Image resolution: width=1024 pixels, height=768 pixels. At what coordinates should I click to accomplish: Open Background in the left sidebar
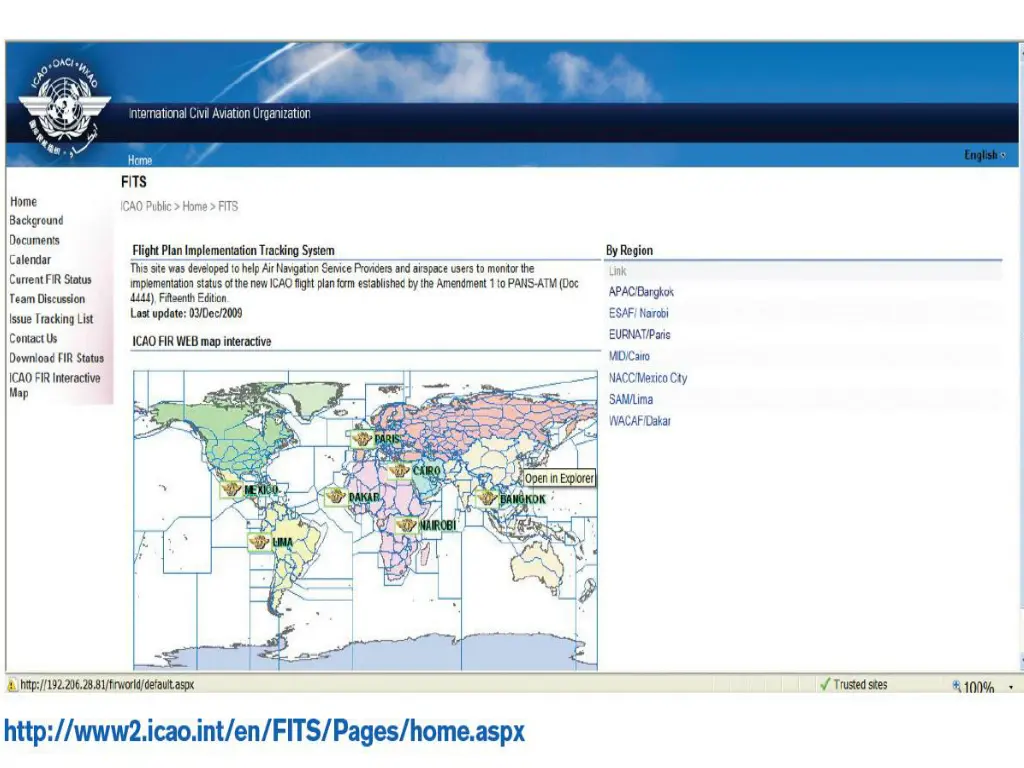pyautogui.click(x=37, y=221)
